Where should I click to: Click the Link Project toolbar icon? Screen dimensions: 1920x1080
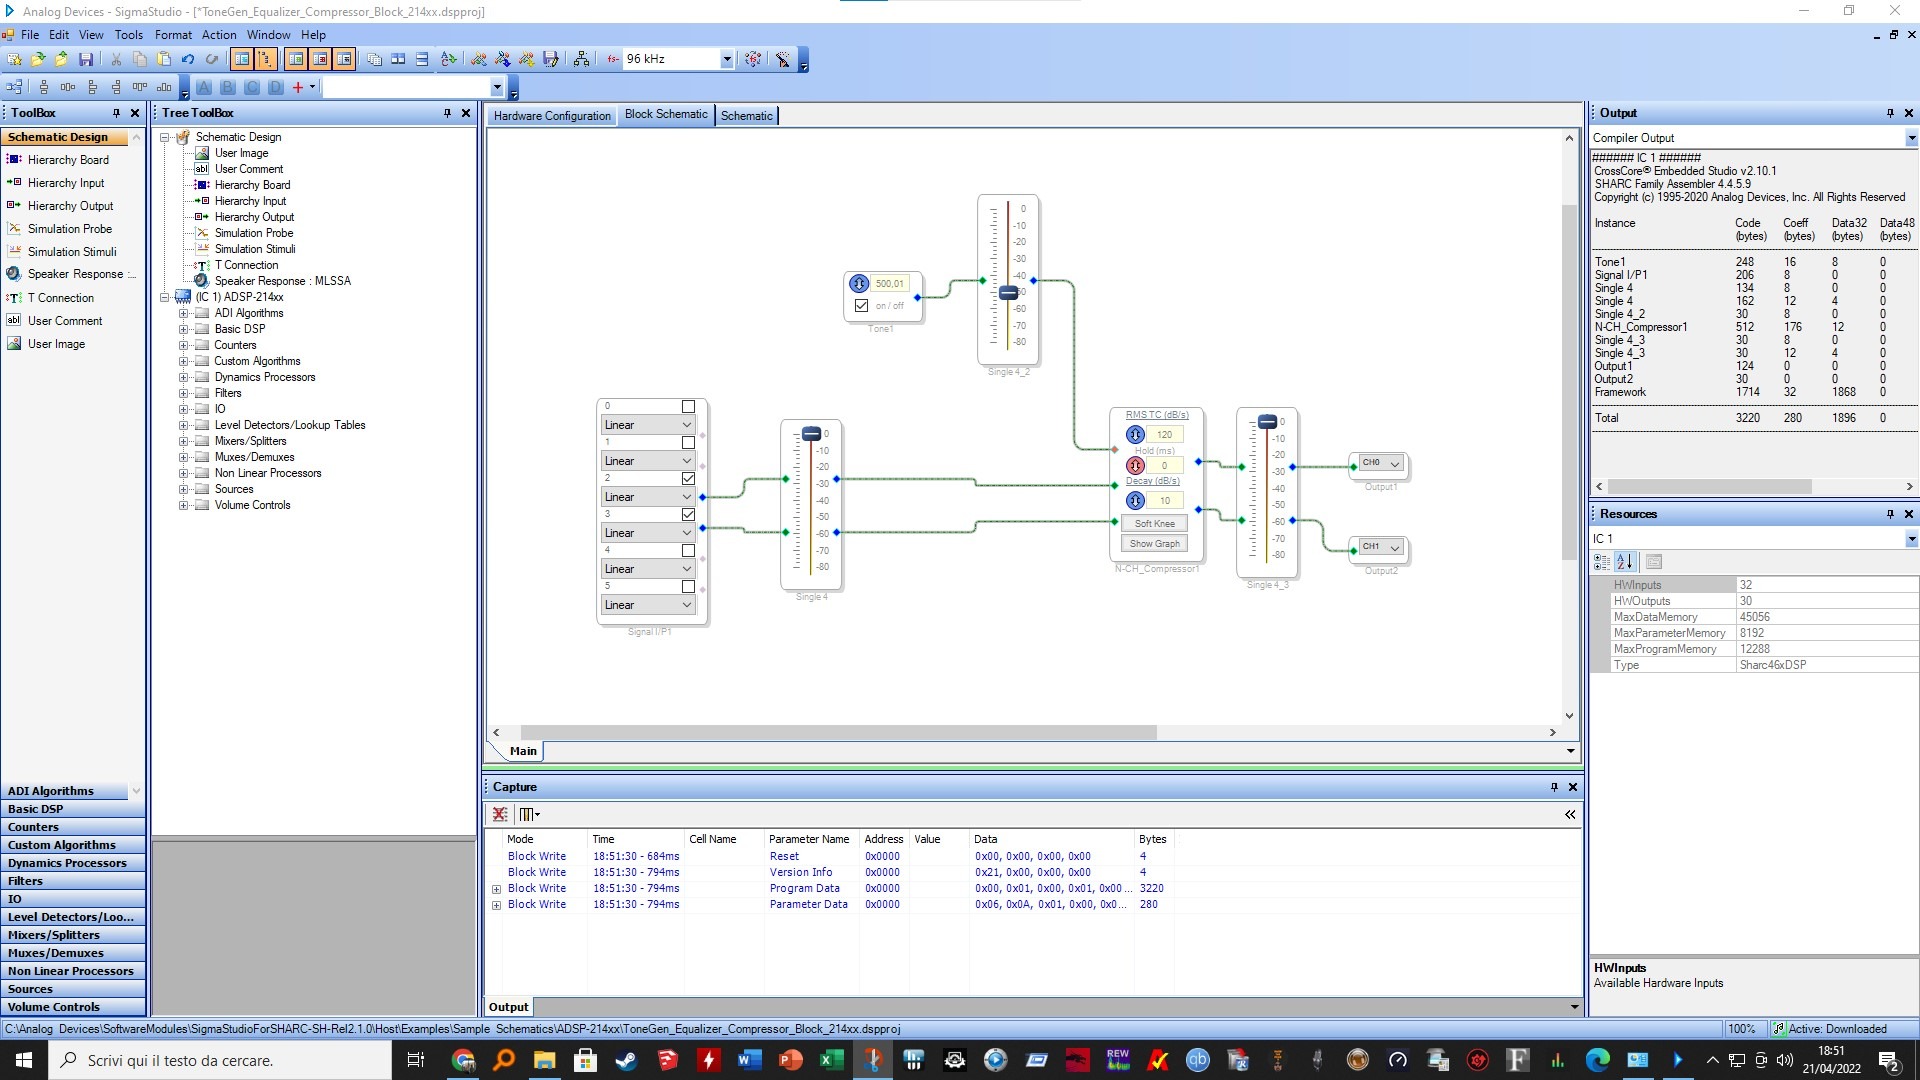click(x=479, y=60)
